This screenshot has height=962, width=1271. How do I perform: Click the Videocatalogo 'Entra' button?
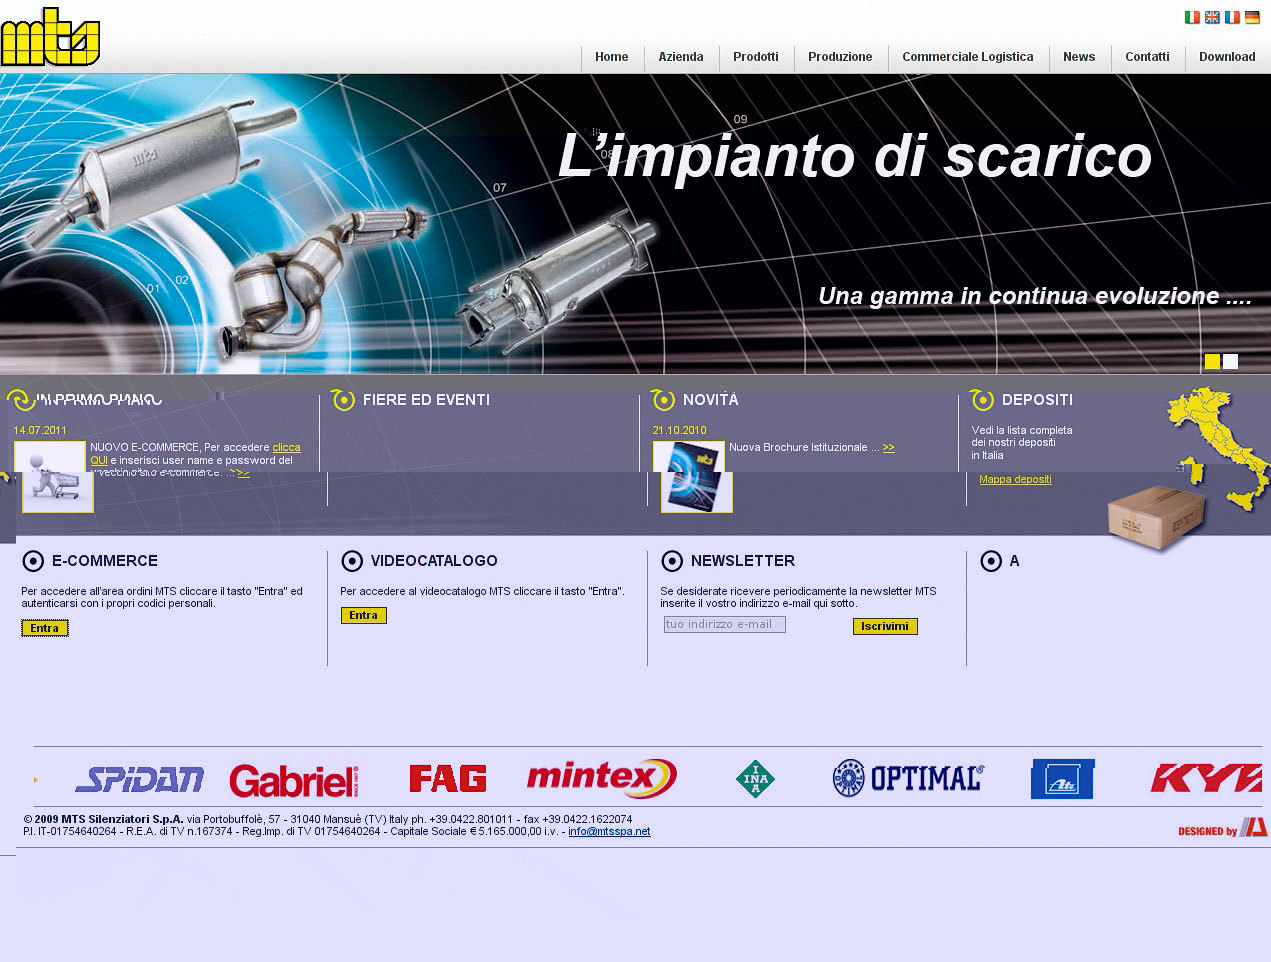point(364,615)
